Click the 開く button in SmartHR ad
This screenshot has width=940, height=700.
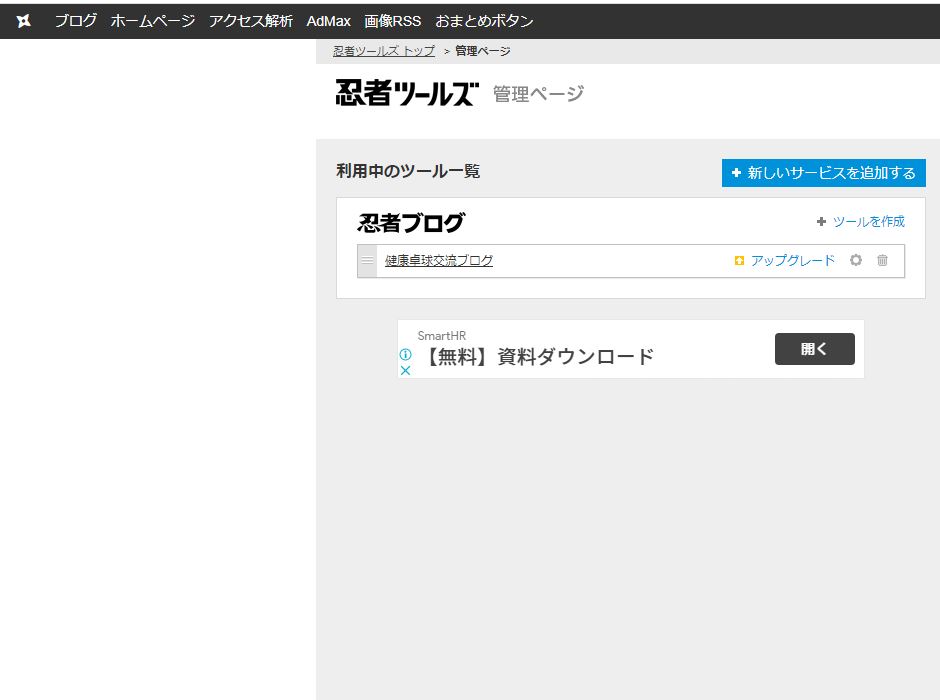tap(815, 349)
